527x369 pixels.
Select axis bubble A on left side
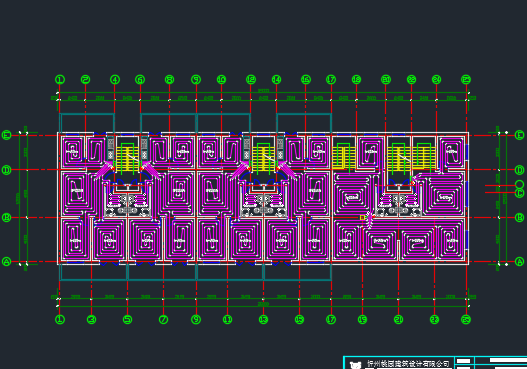tap(6, 261)
